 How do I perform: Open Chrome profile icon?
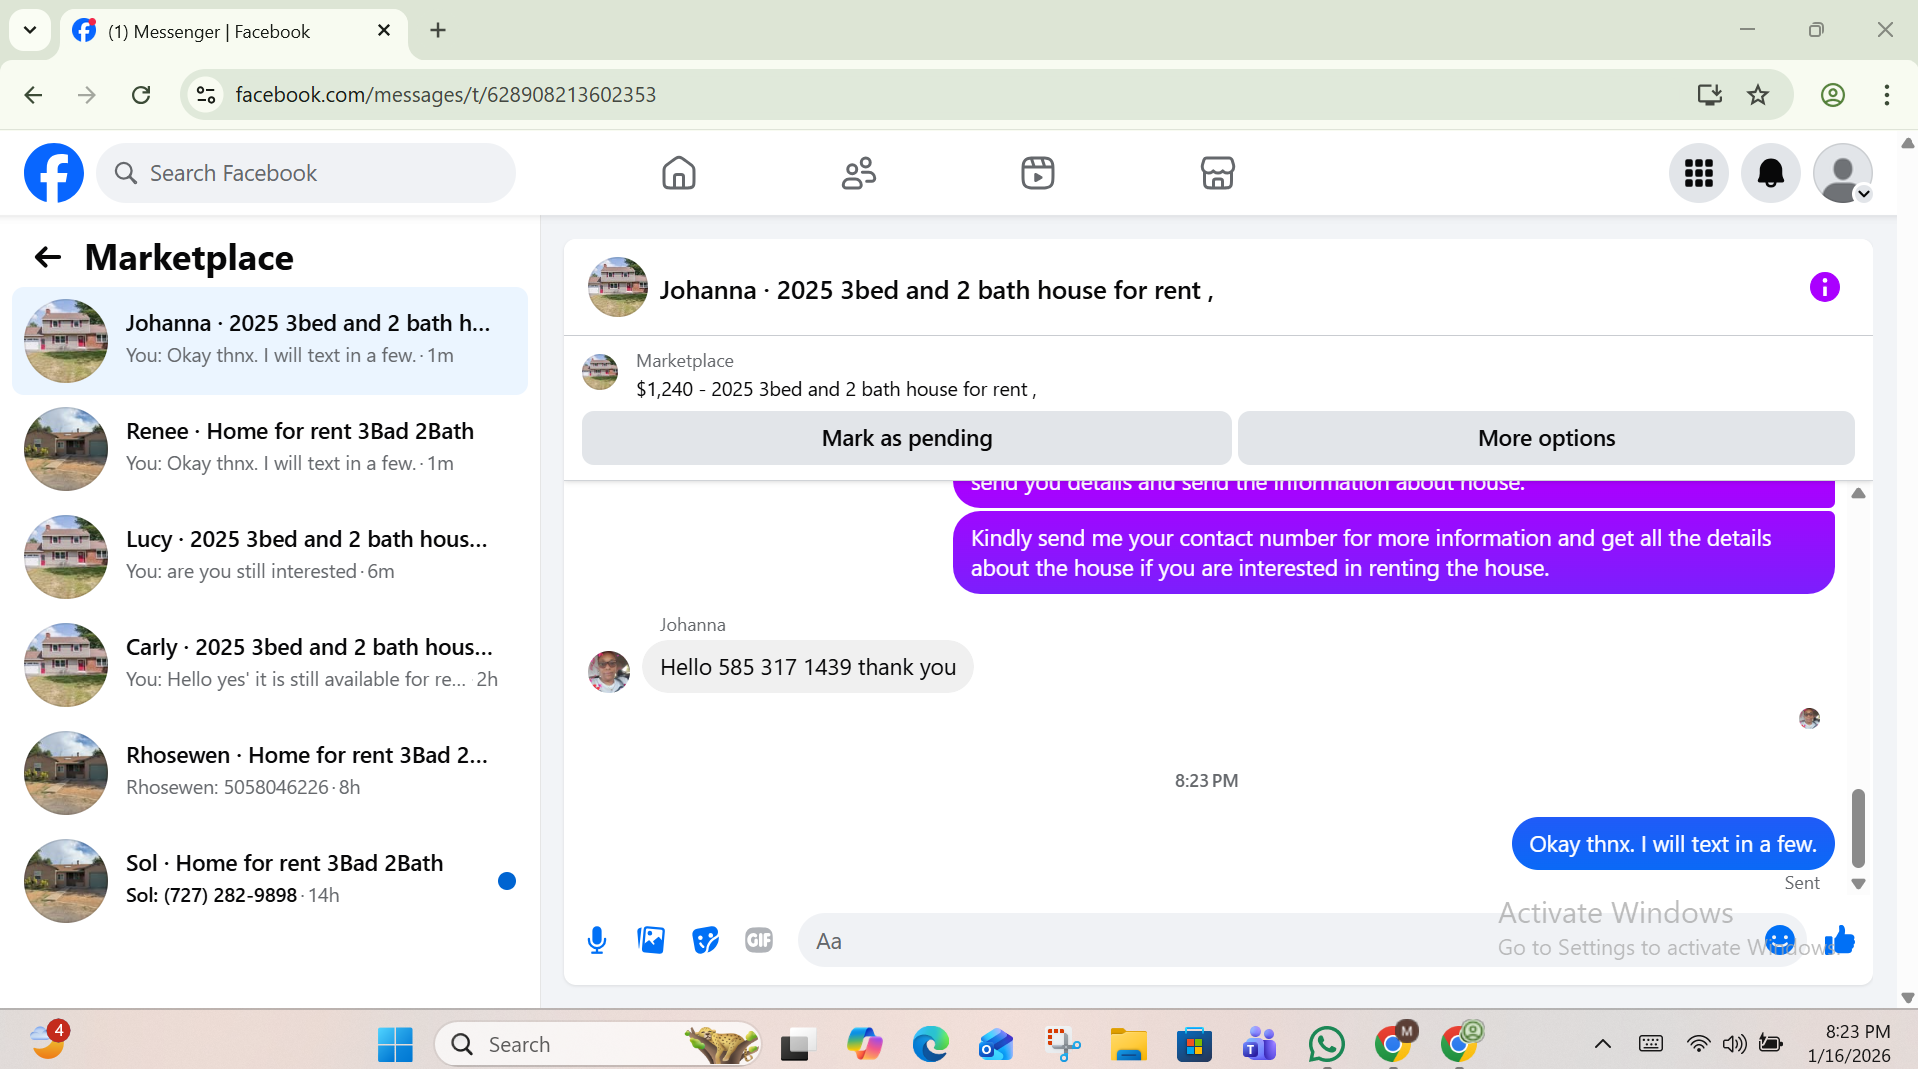[1832, 95]
